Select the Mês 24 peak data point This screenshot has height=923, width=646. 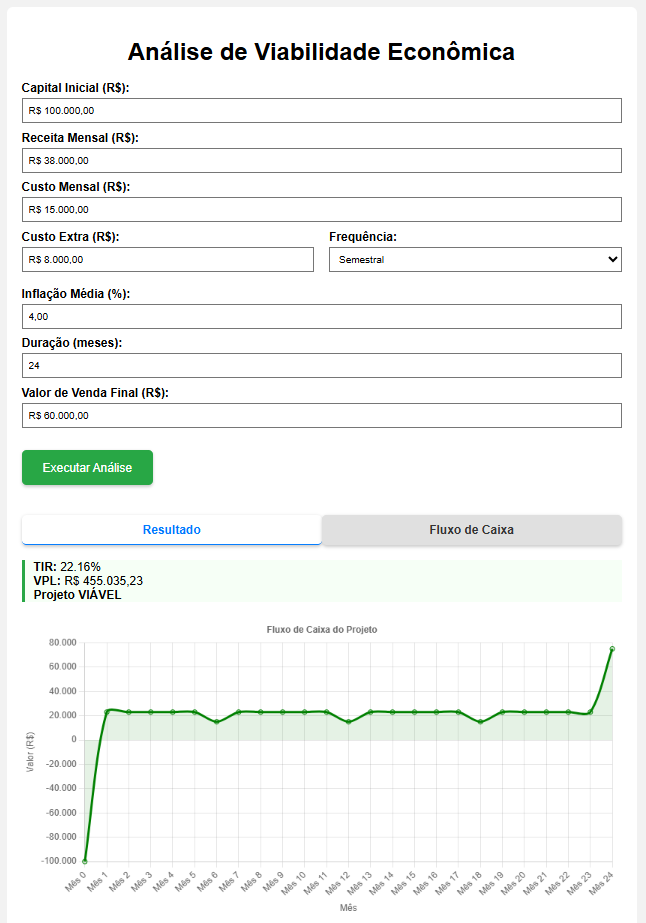[x=612, y=649]
